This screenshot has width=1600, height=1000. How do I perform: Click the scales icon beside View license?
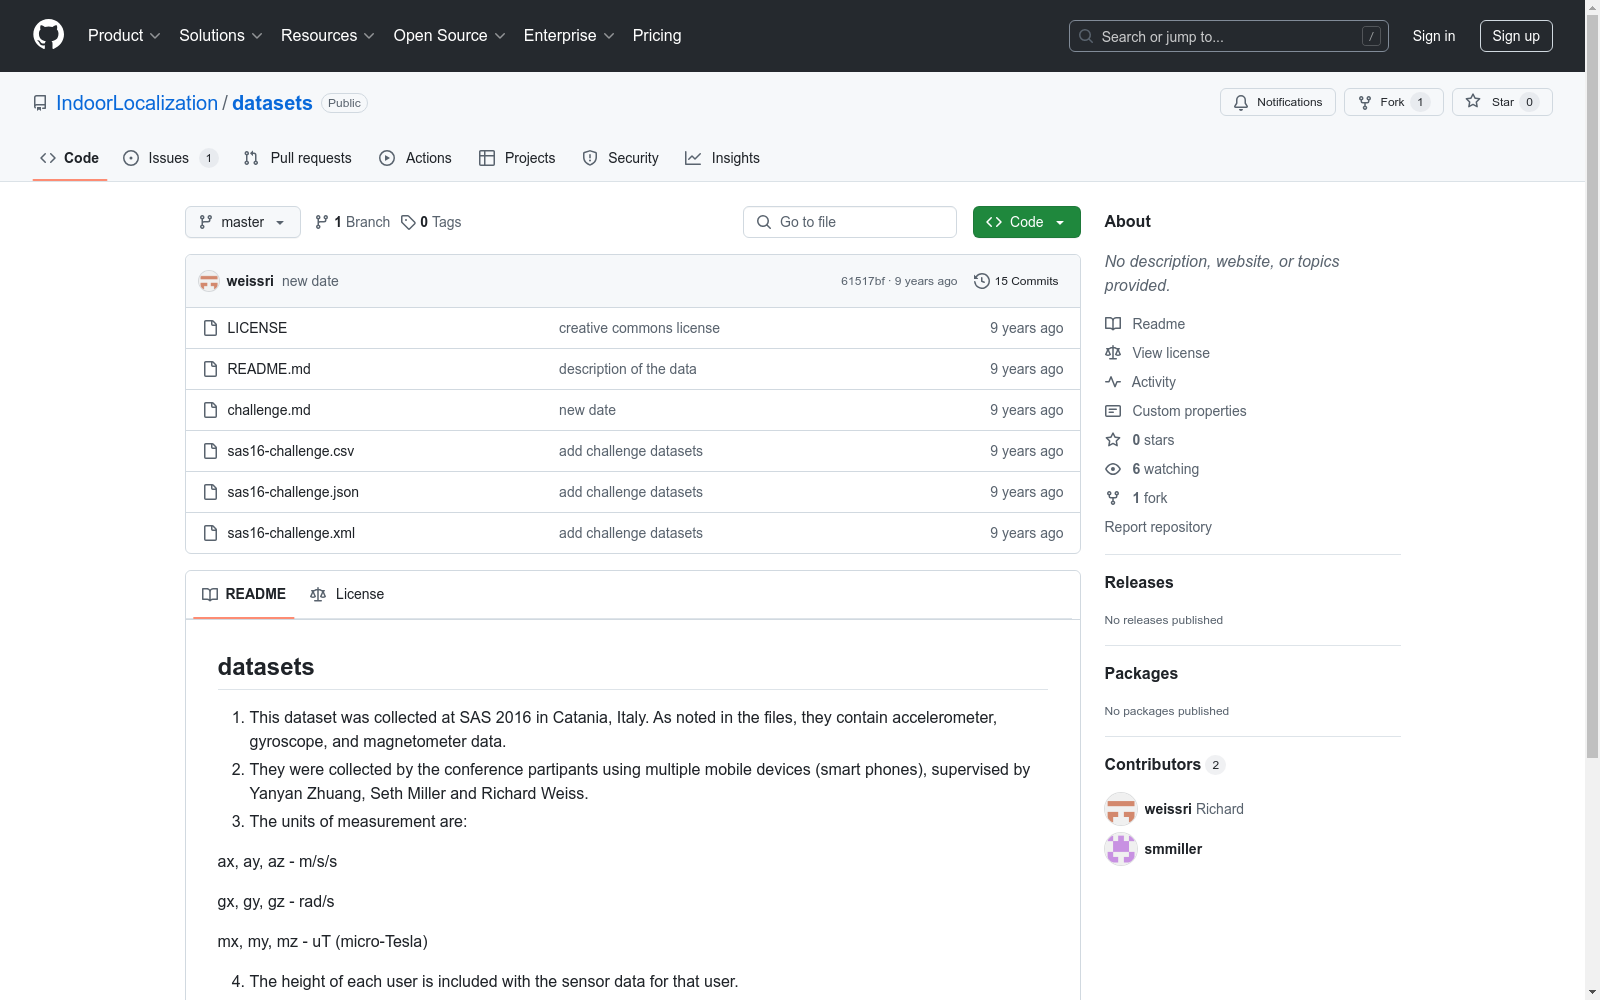(x=1113, y=353)
